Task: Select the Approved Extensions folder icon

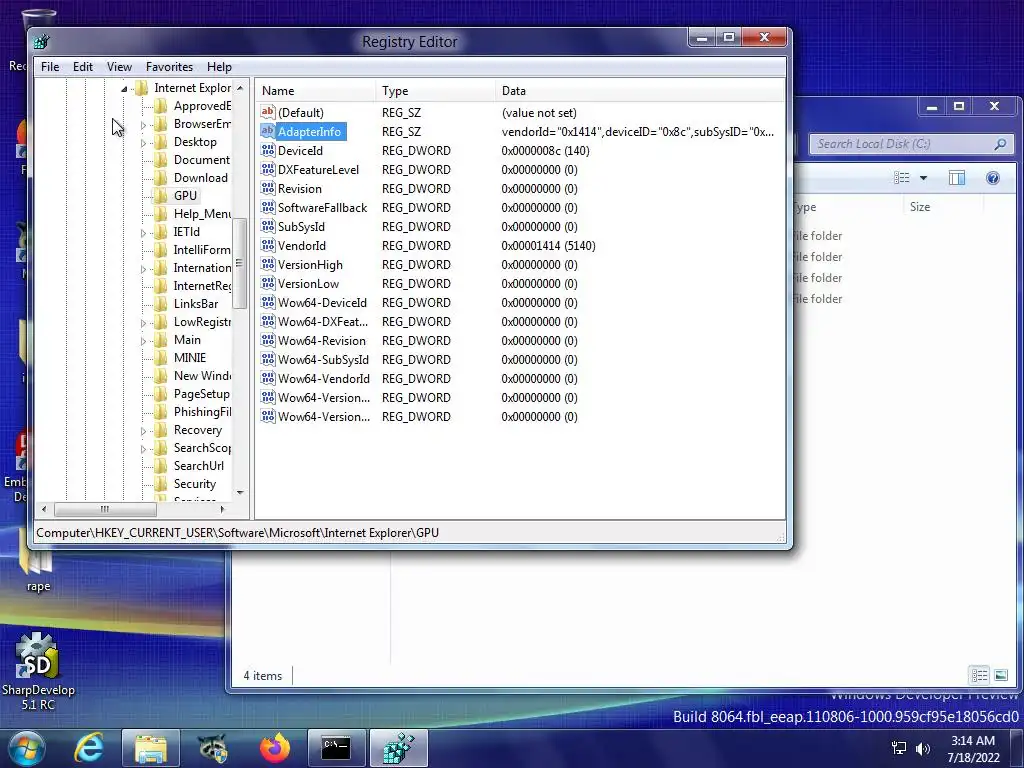Action: 161,106
